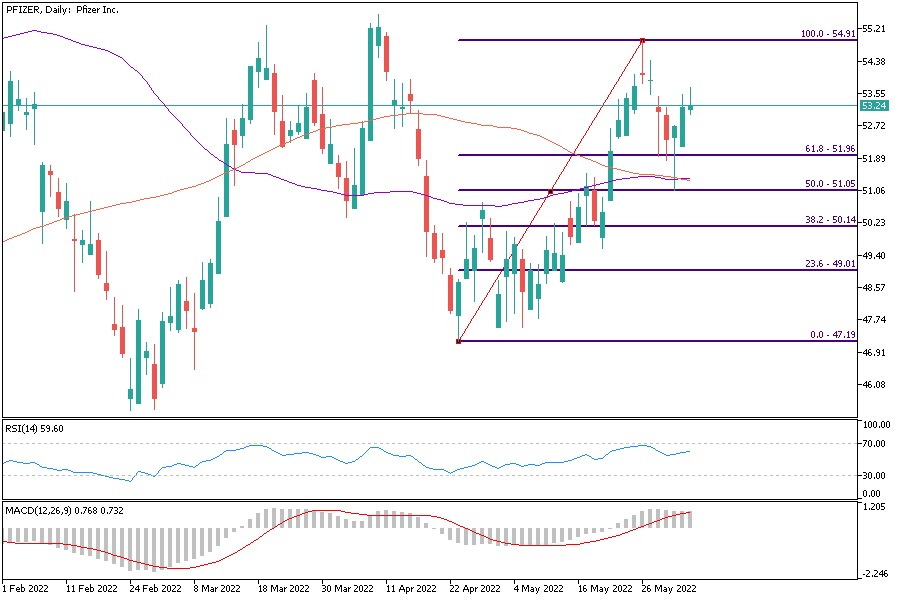Select the 50.0 - 51.05 Fibonacci level label

click(829, 184)
